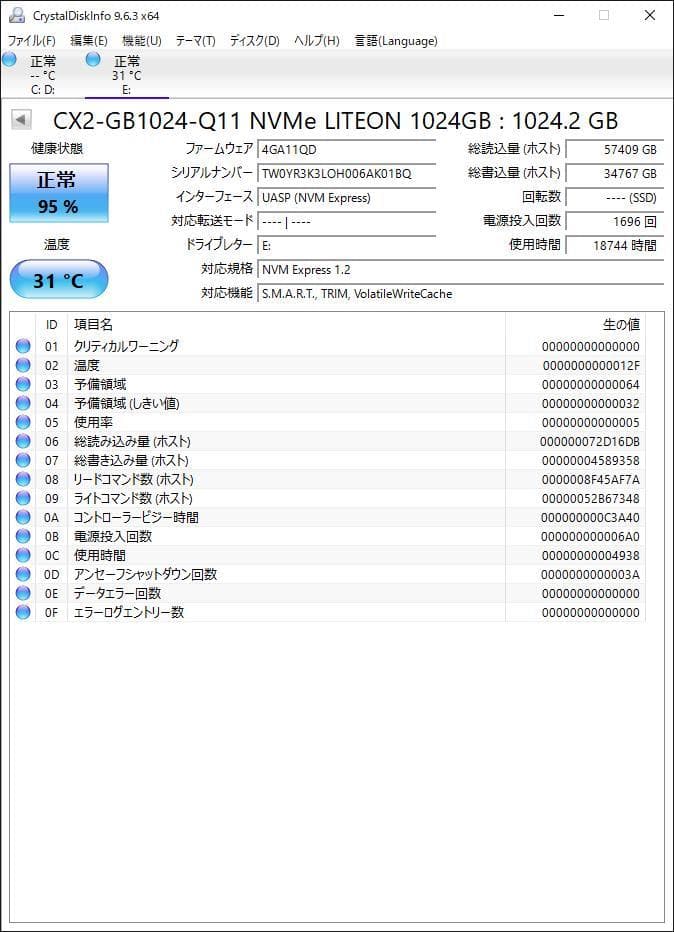Viewport: 674px width, 932px height.
Task: Click status orb for 予備領域 (しきい値) row
Action: point(23,402)
